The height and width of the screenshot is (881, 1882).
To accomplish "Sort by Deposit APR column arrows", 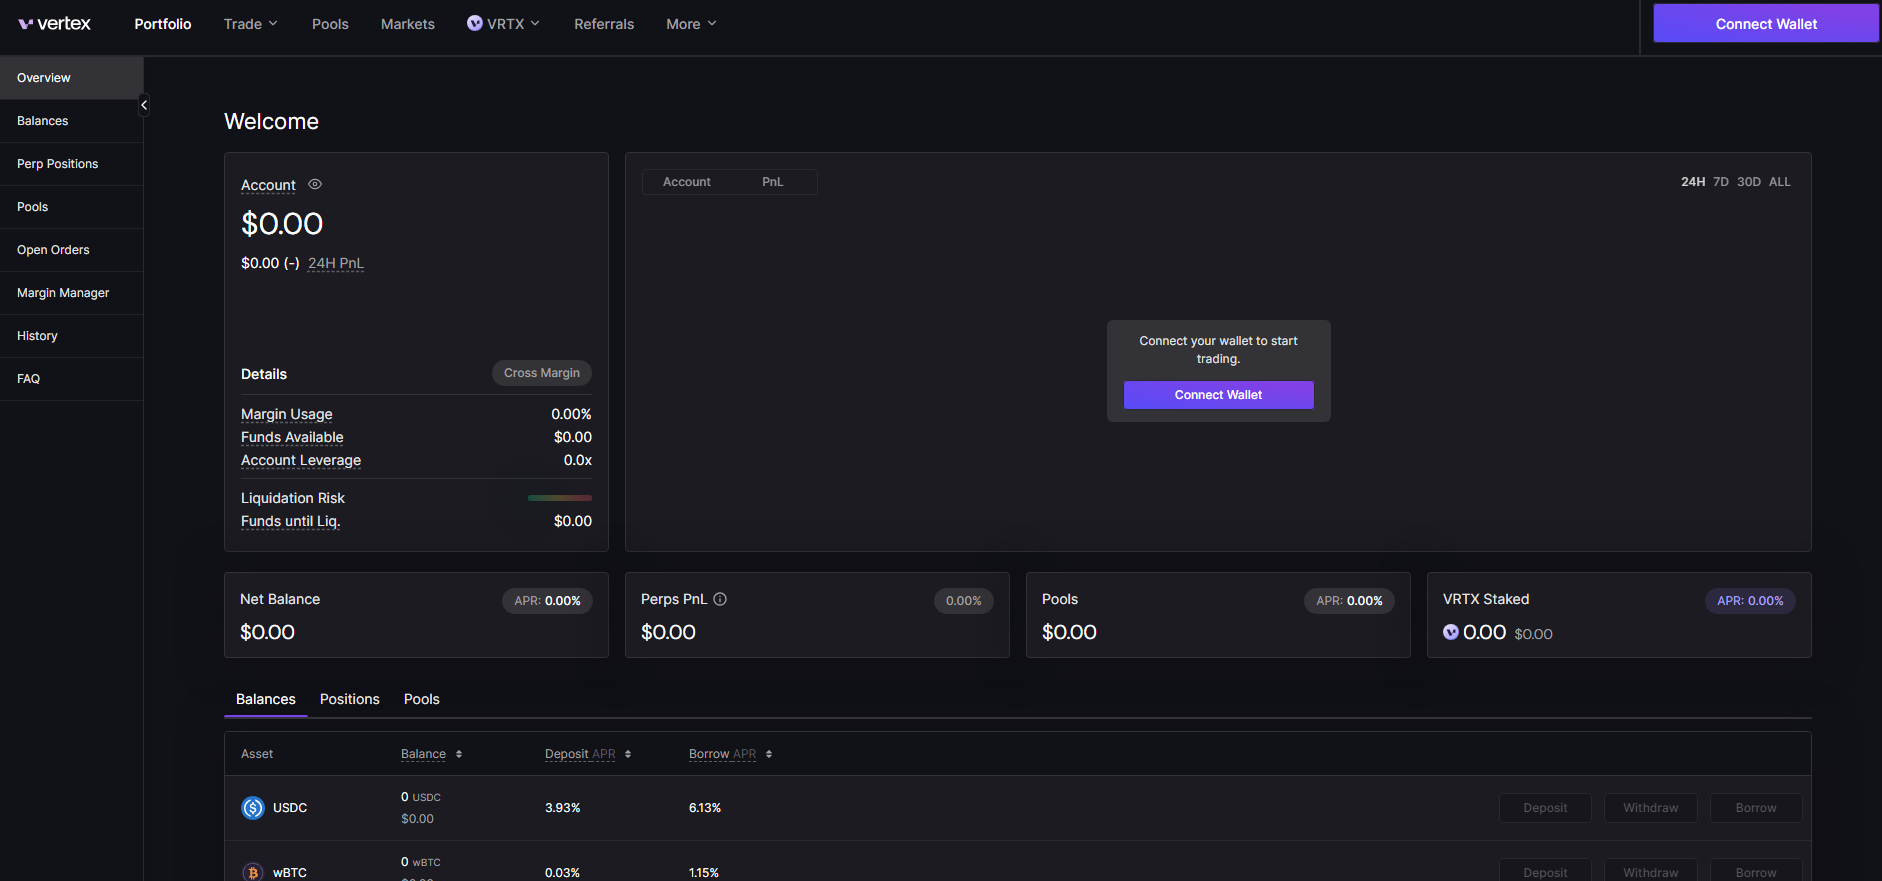I will click(x=628, y=754).
